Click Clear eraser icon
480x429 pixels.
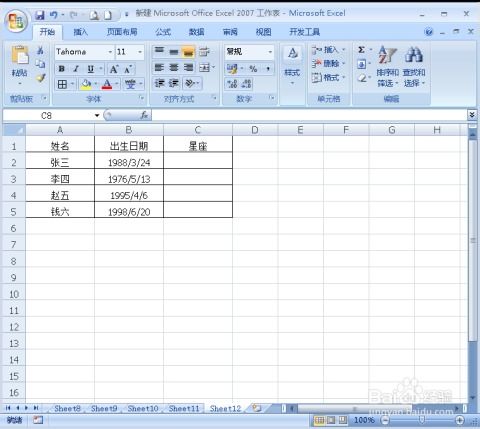click(361, 78)
